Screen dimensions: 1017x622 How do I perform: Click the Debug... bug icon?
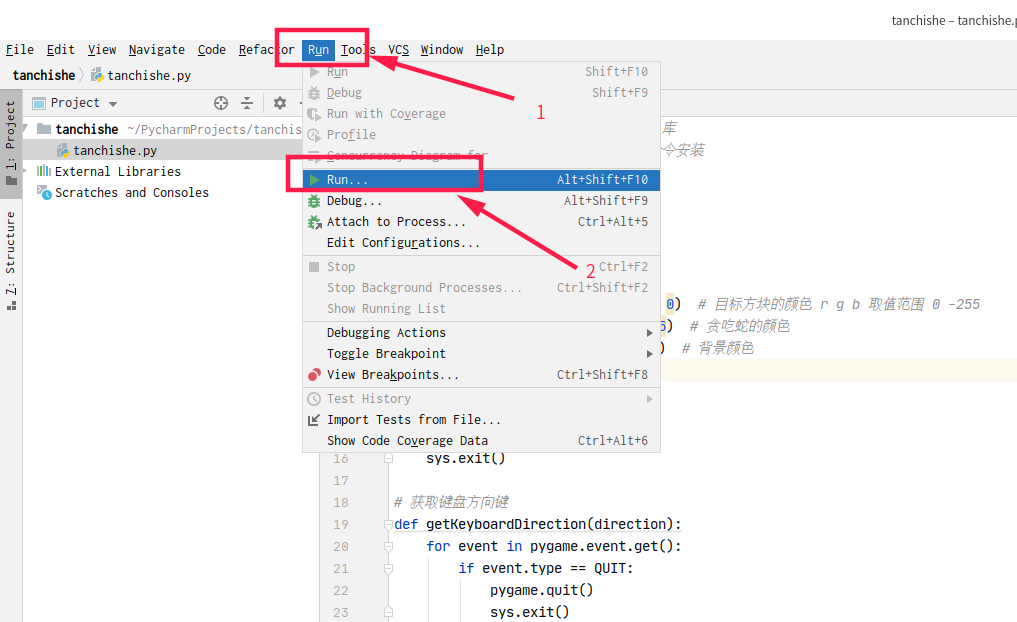[314, 201]
